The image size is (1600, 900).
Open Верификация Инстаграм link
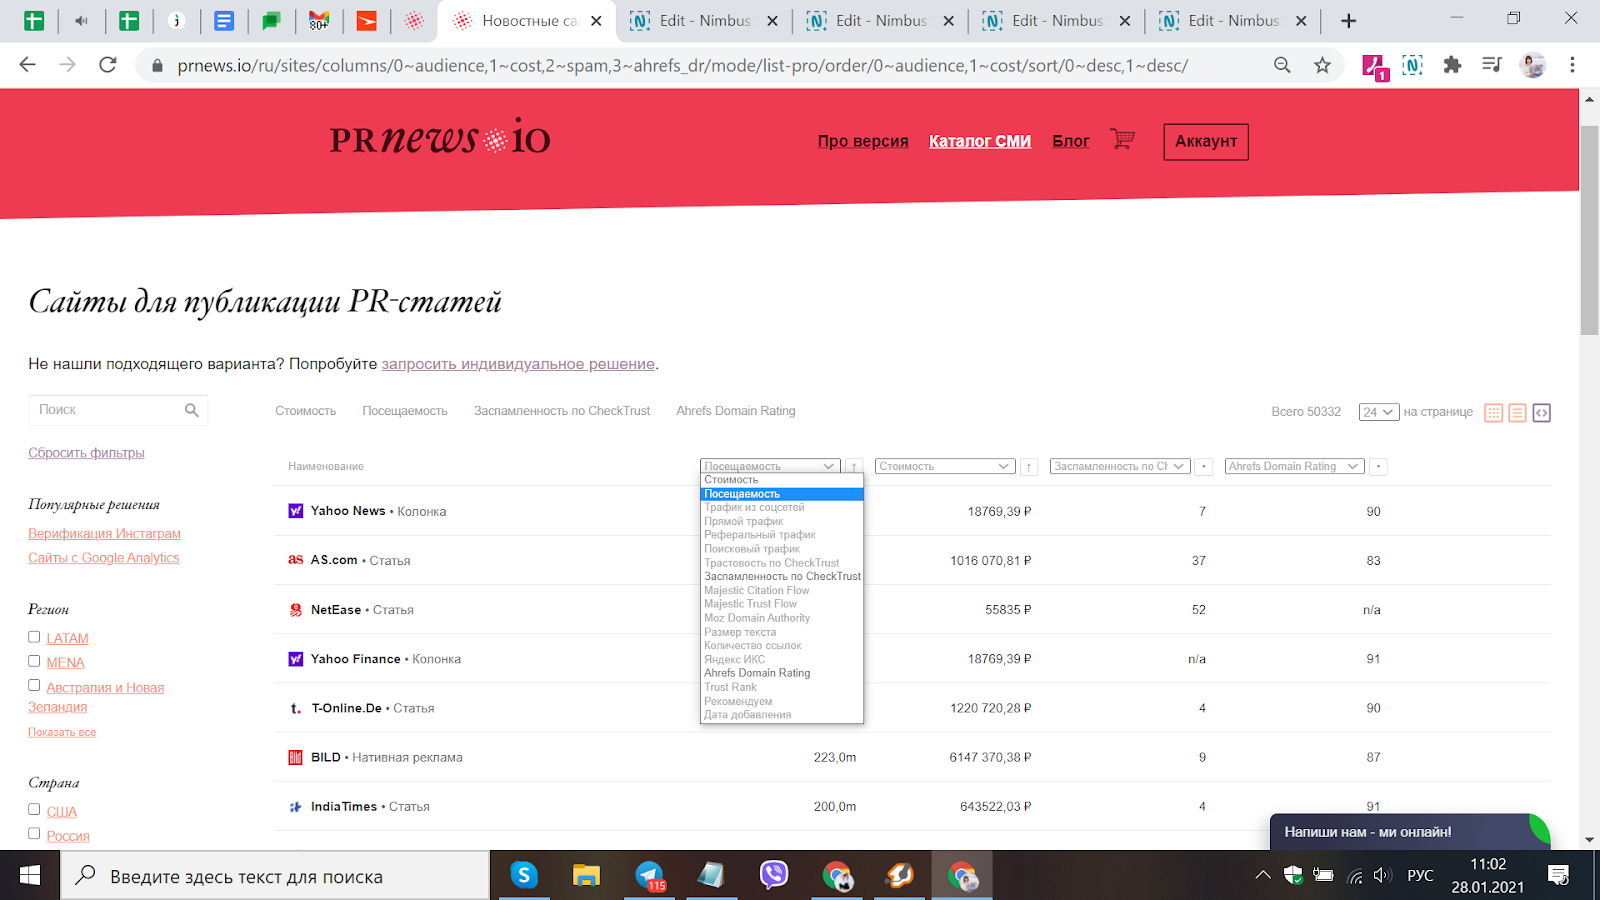[x=104, y=534]
